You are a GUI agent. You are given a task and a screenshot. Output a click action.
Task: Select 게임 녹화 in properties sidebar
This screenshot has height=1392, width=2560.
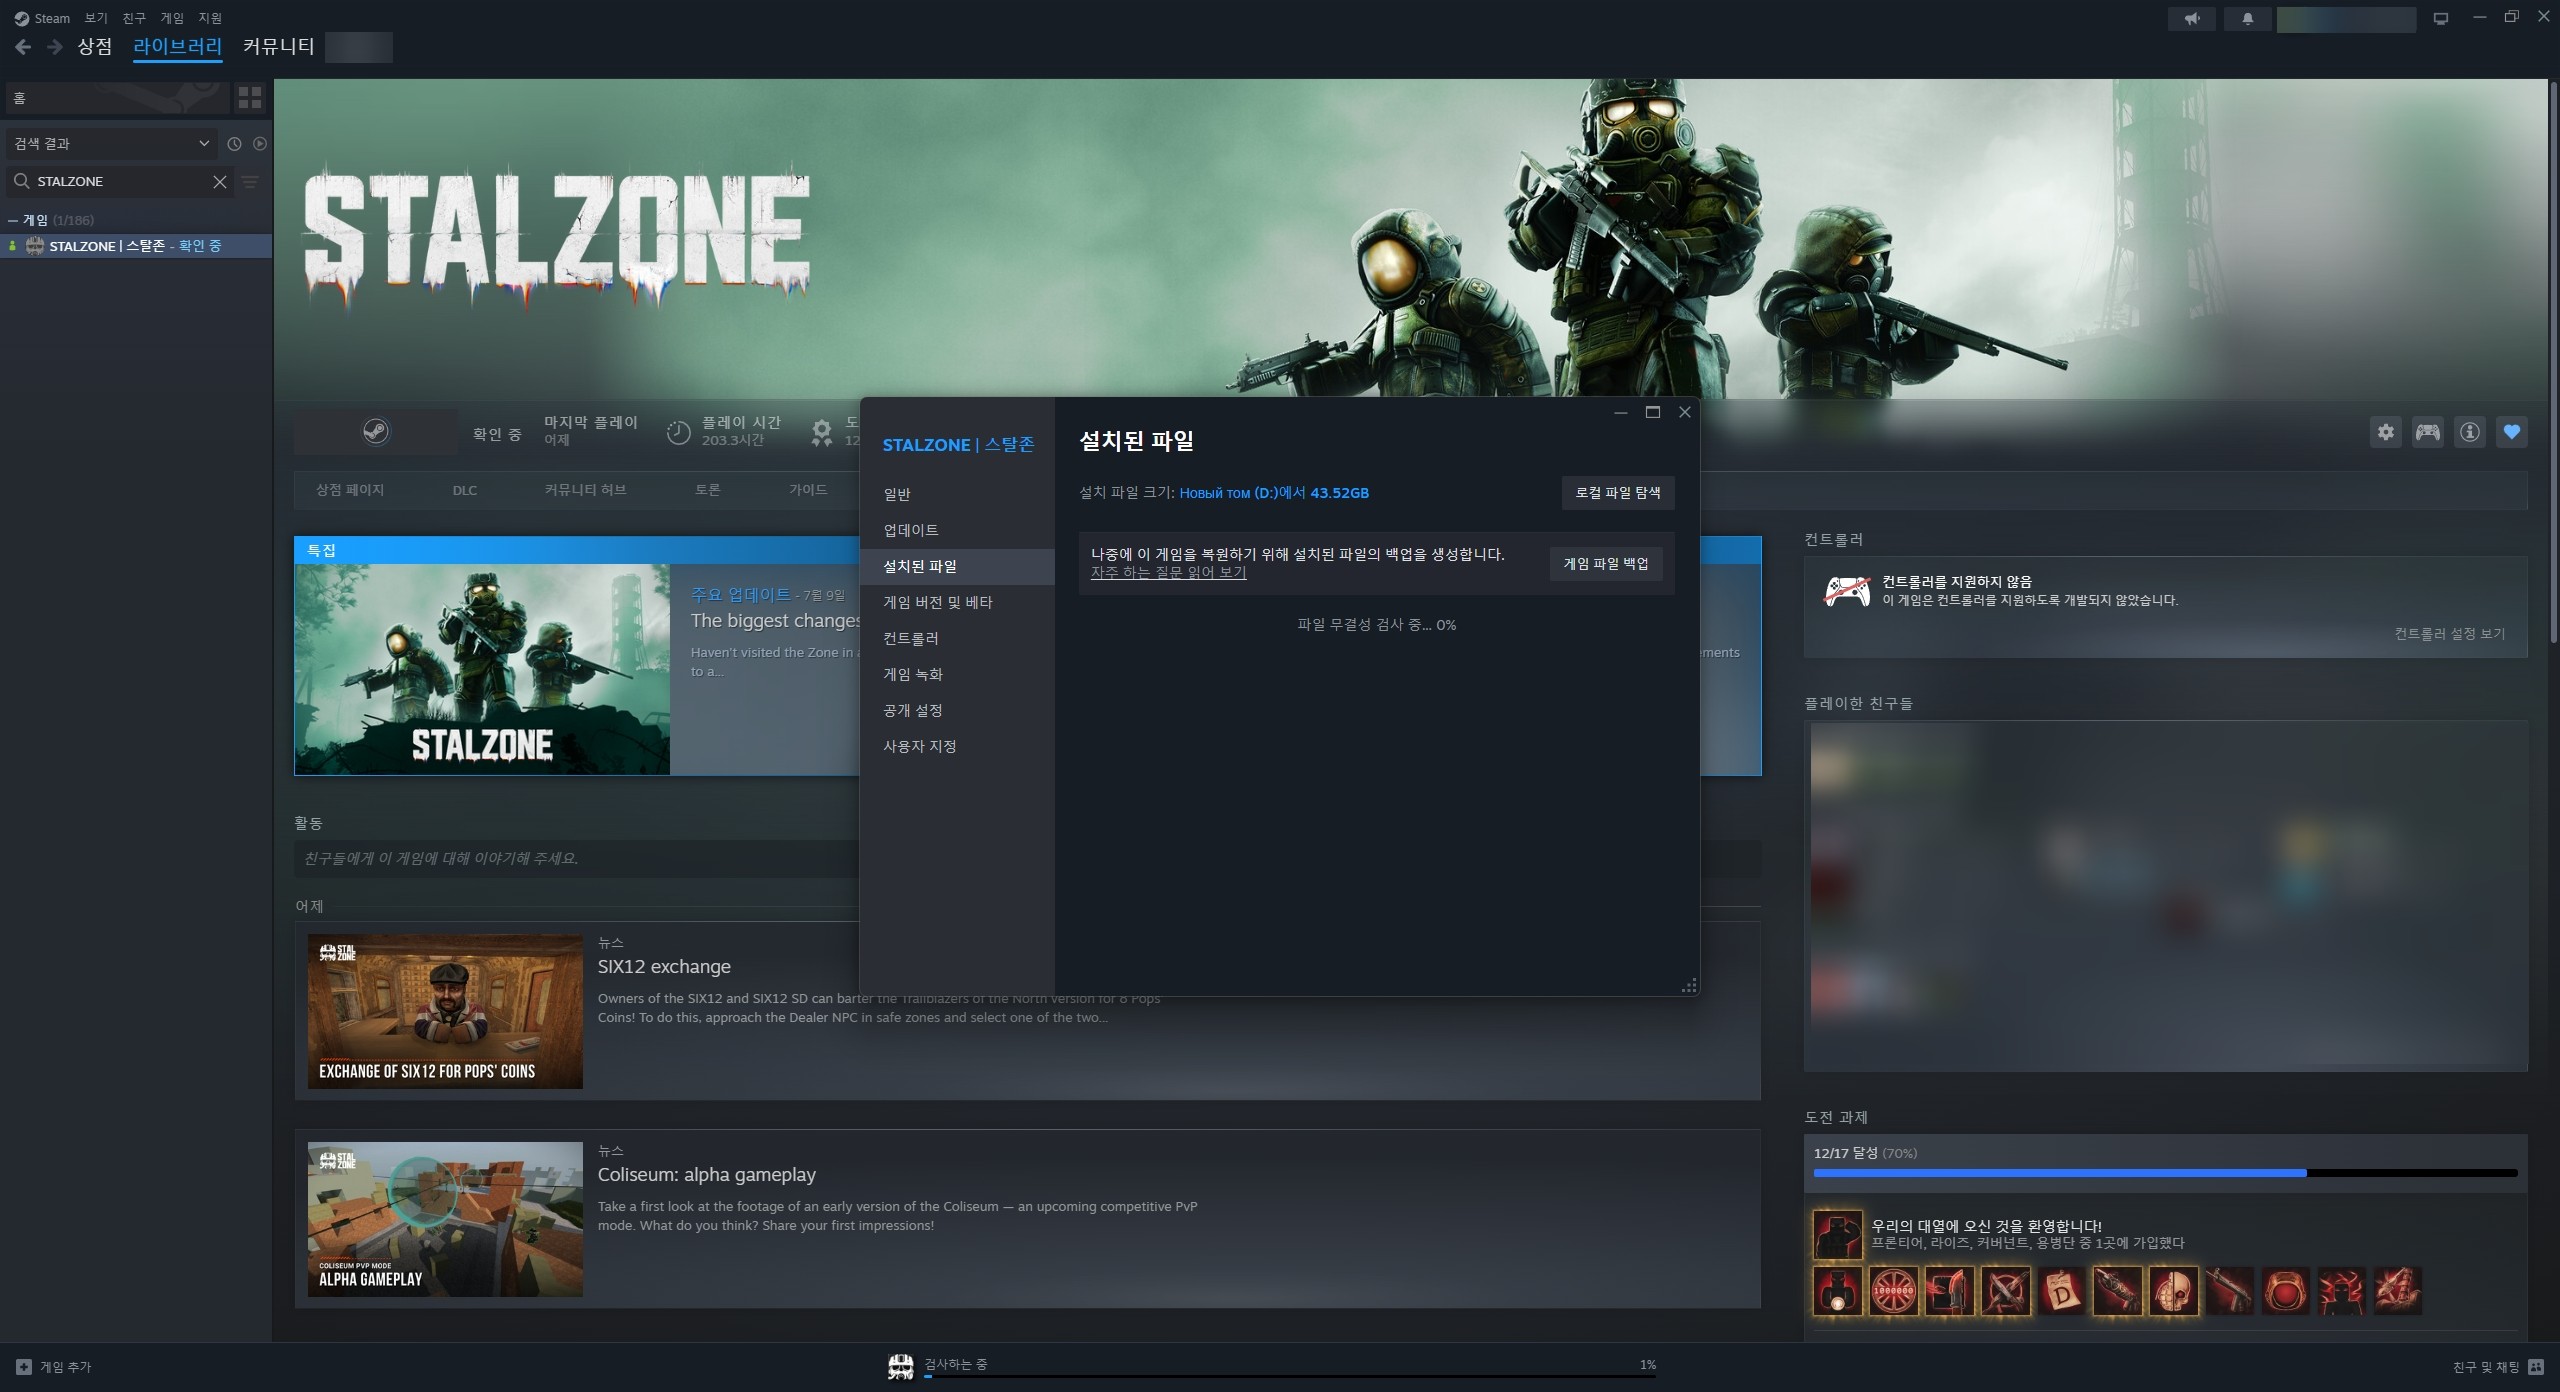[957, 674]
